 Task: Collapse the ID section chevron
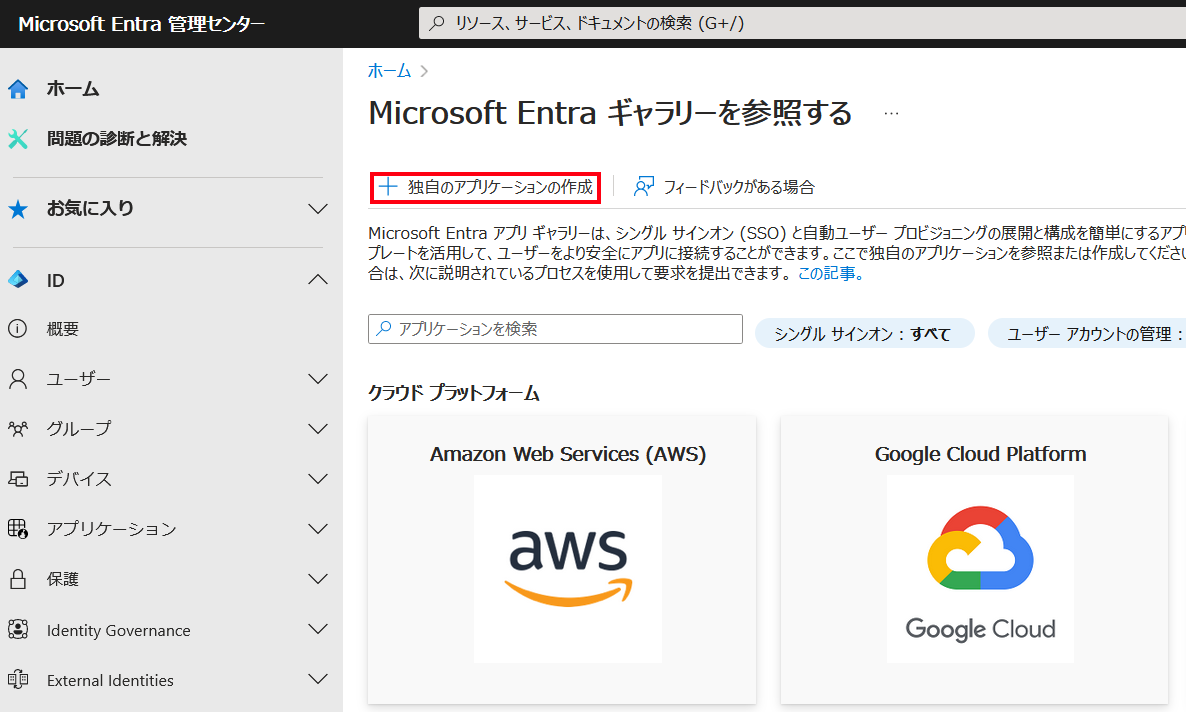pos(318,280)
